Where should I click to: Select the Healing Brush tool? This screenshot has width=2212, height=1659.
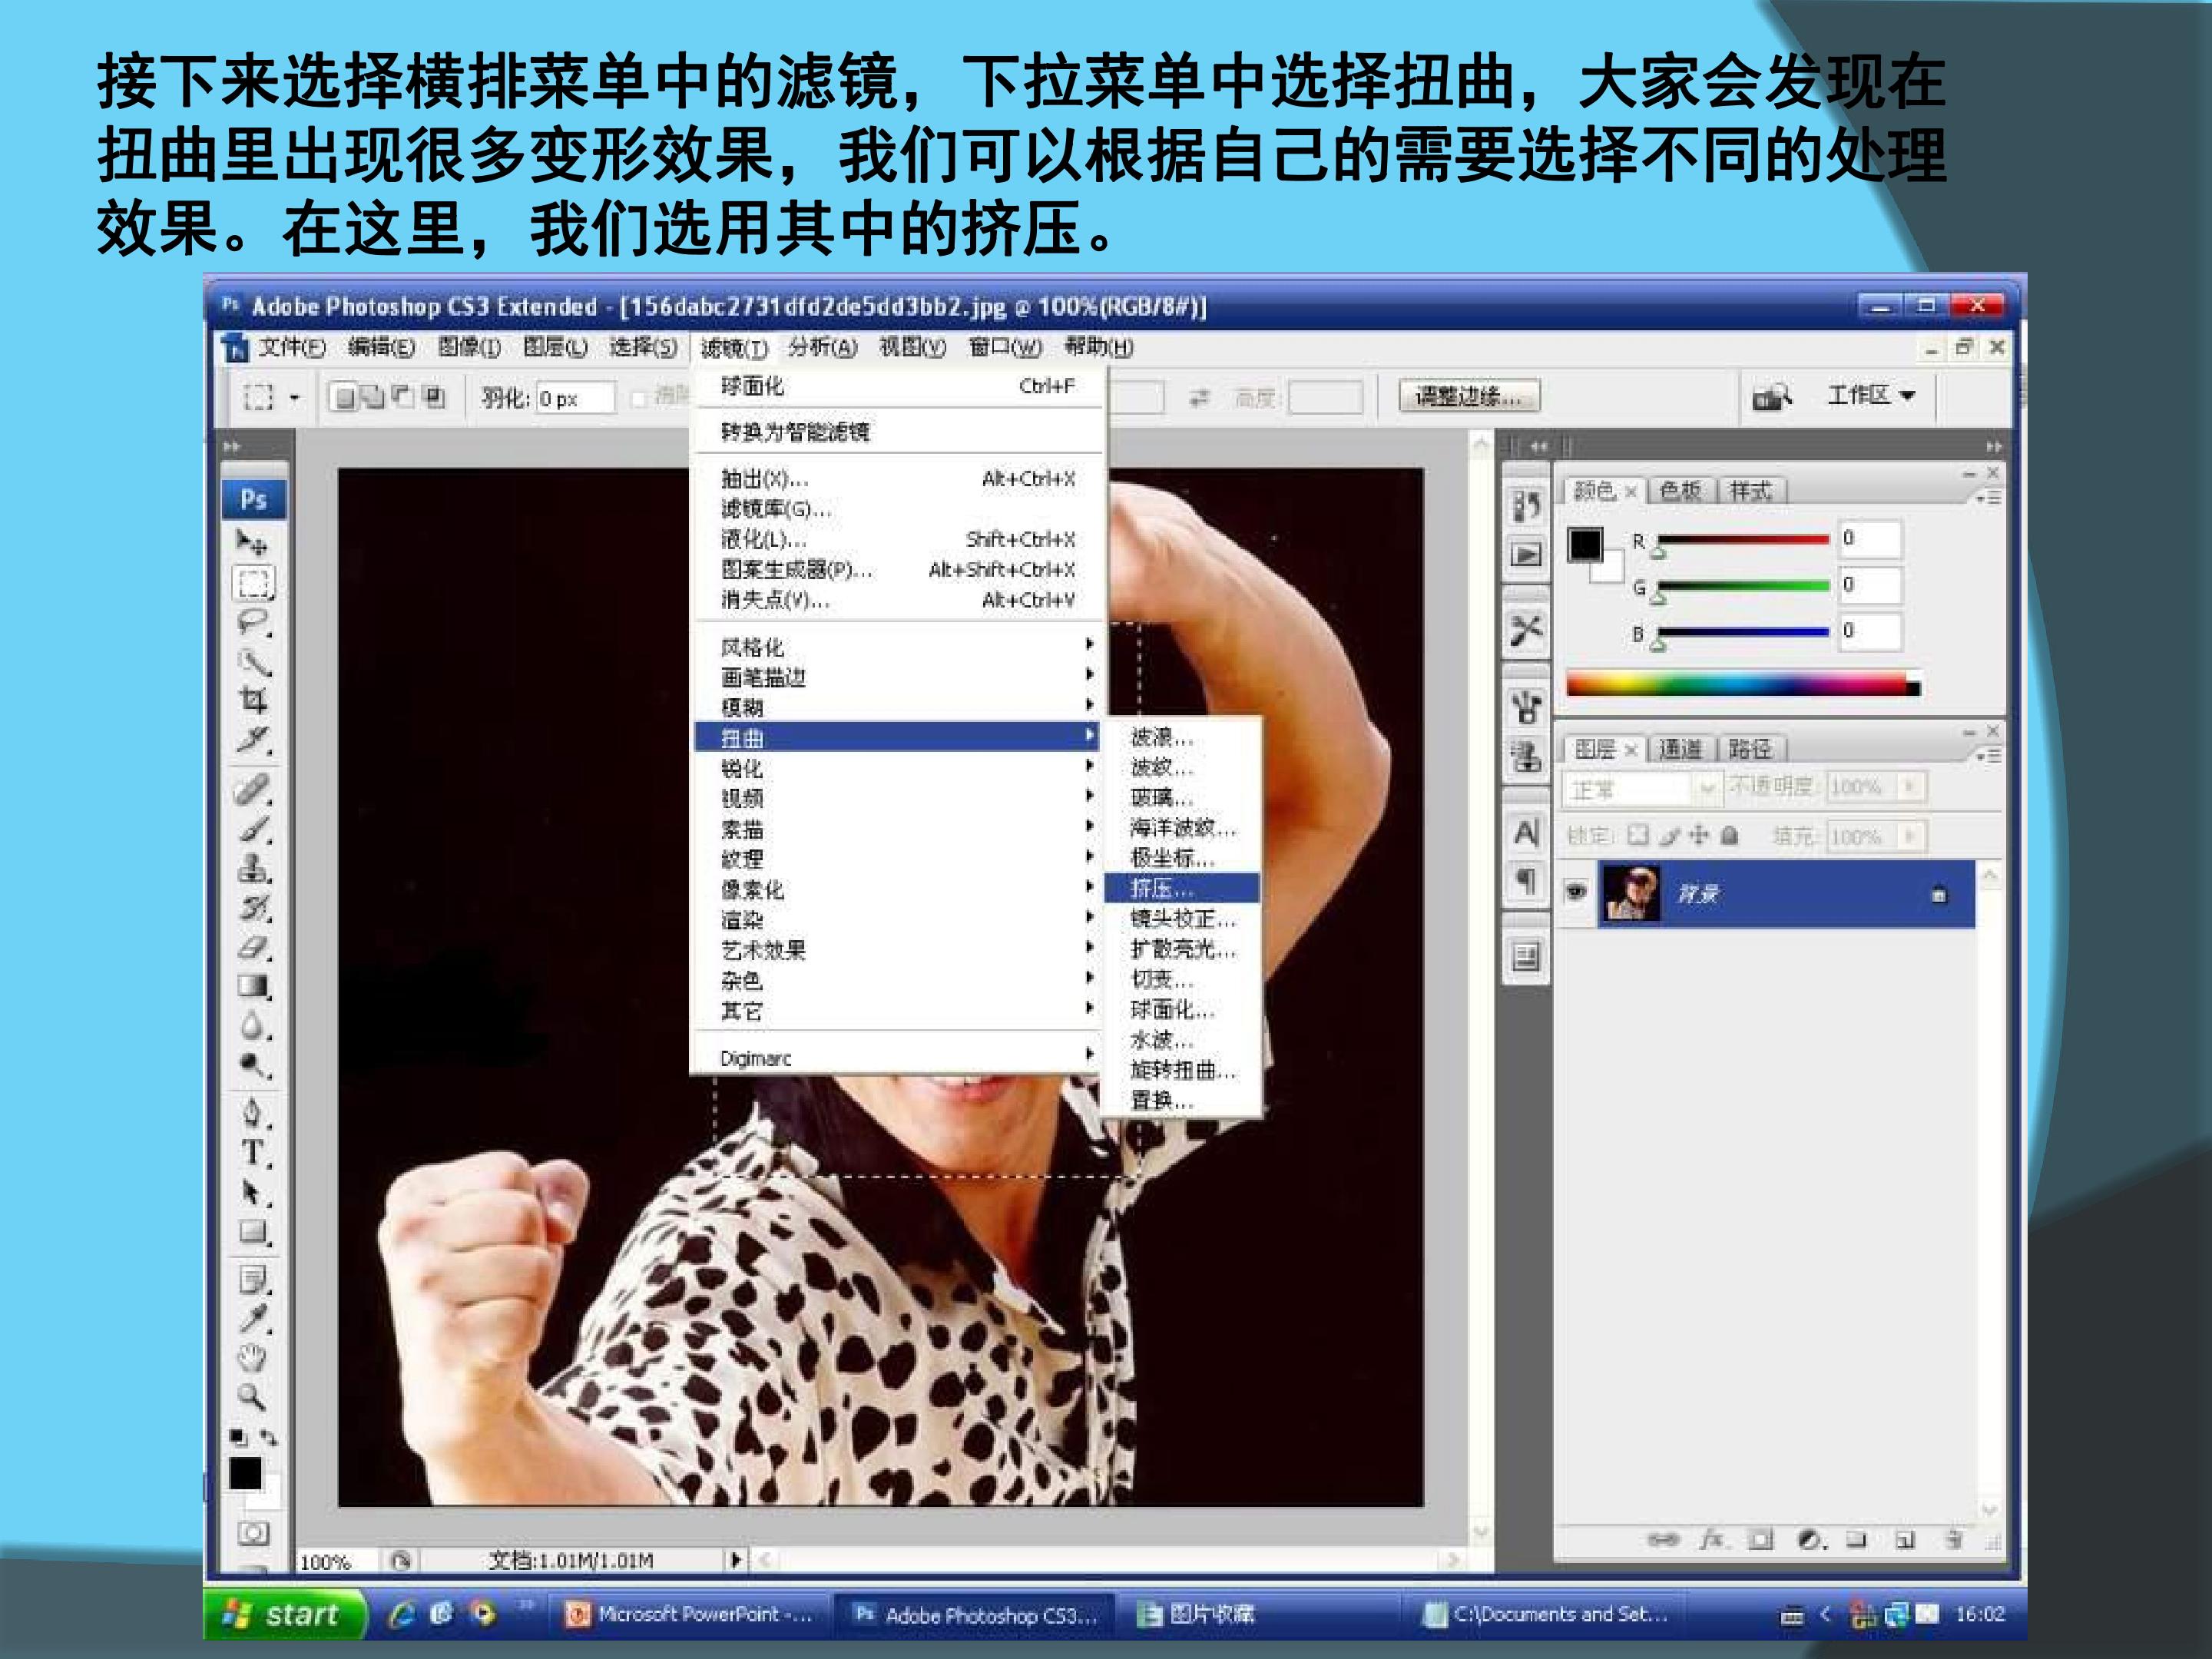252,790
